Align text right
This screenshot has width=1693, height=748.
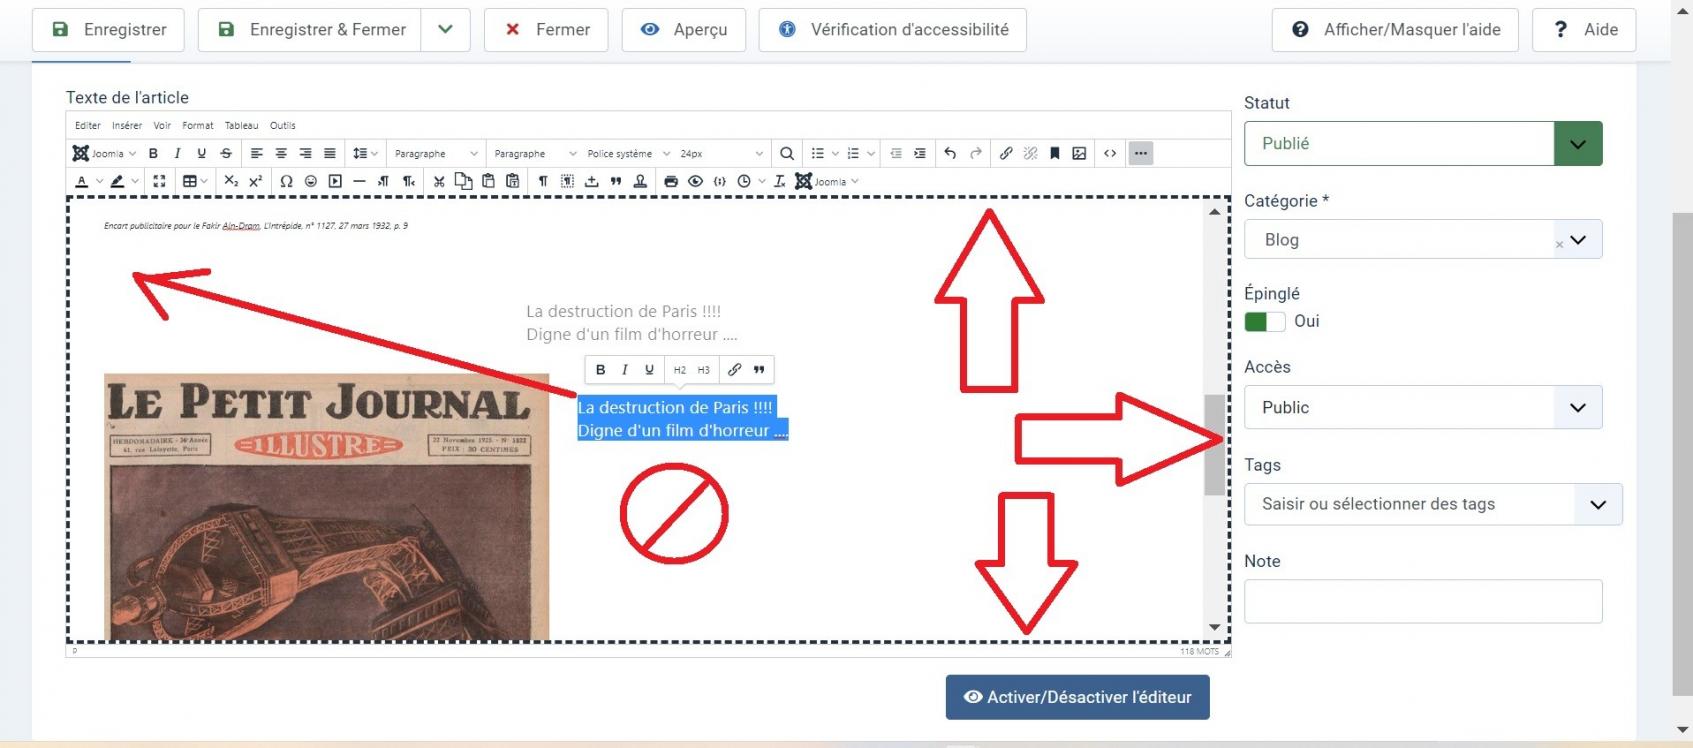305,153
